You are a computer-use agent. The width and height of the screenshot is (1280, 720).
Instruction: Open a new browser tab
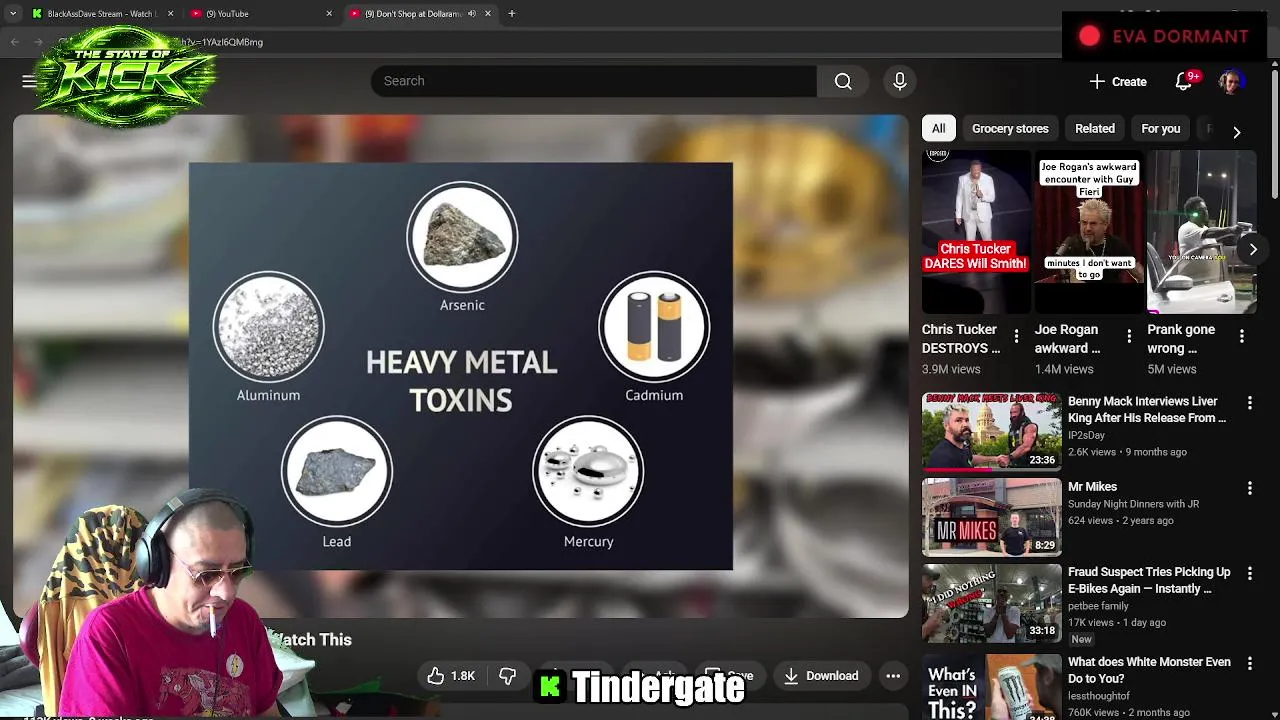point(512,13)
